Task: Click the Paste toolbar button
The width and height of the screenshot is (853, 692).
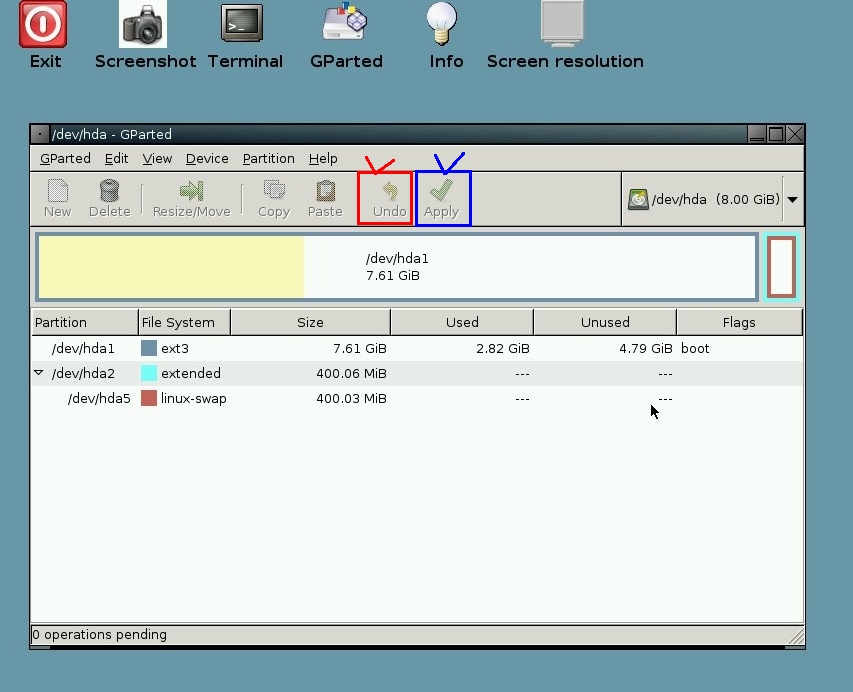Action: (x=325, y=199)
